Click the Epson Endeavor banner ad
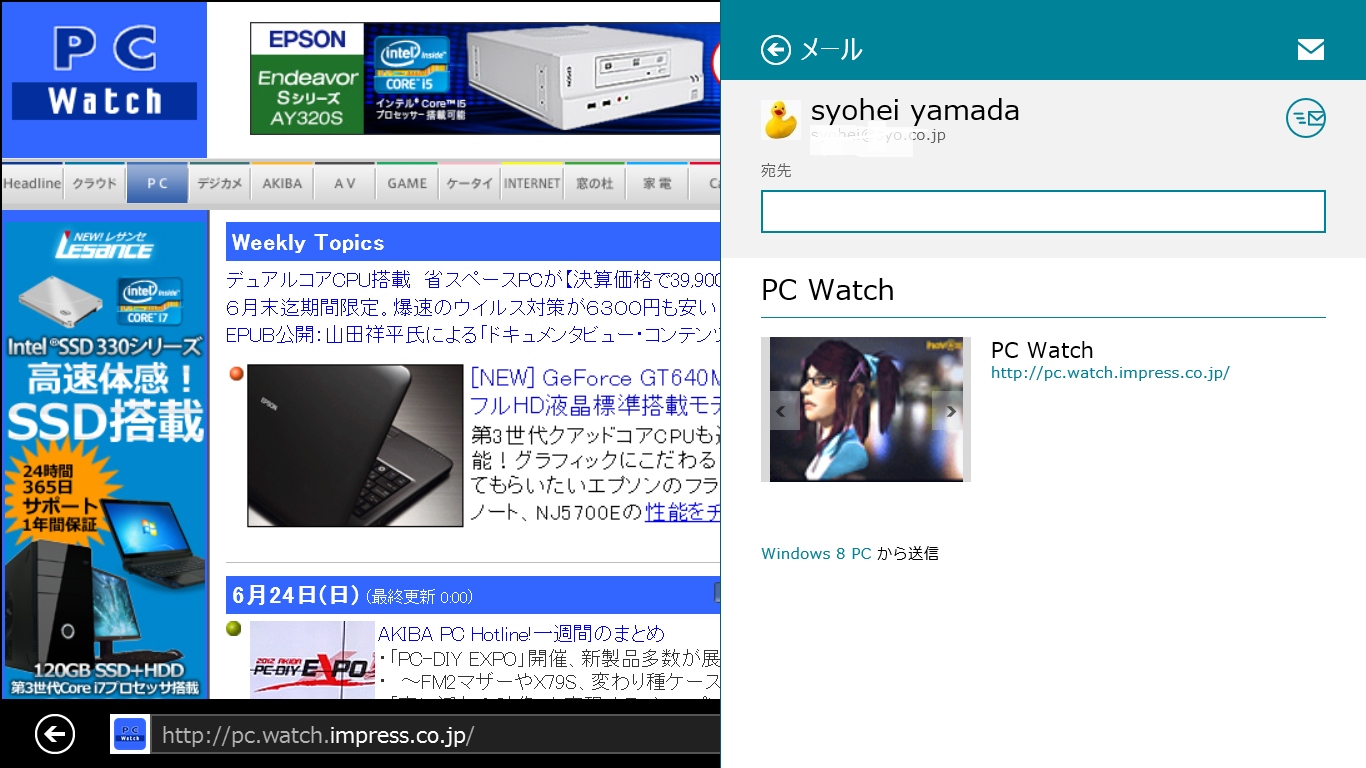 coord(485,78)
